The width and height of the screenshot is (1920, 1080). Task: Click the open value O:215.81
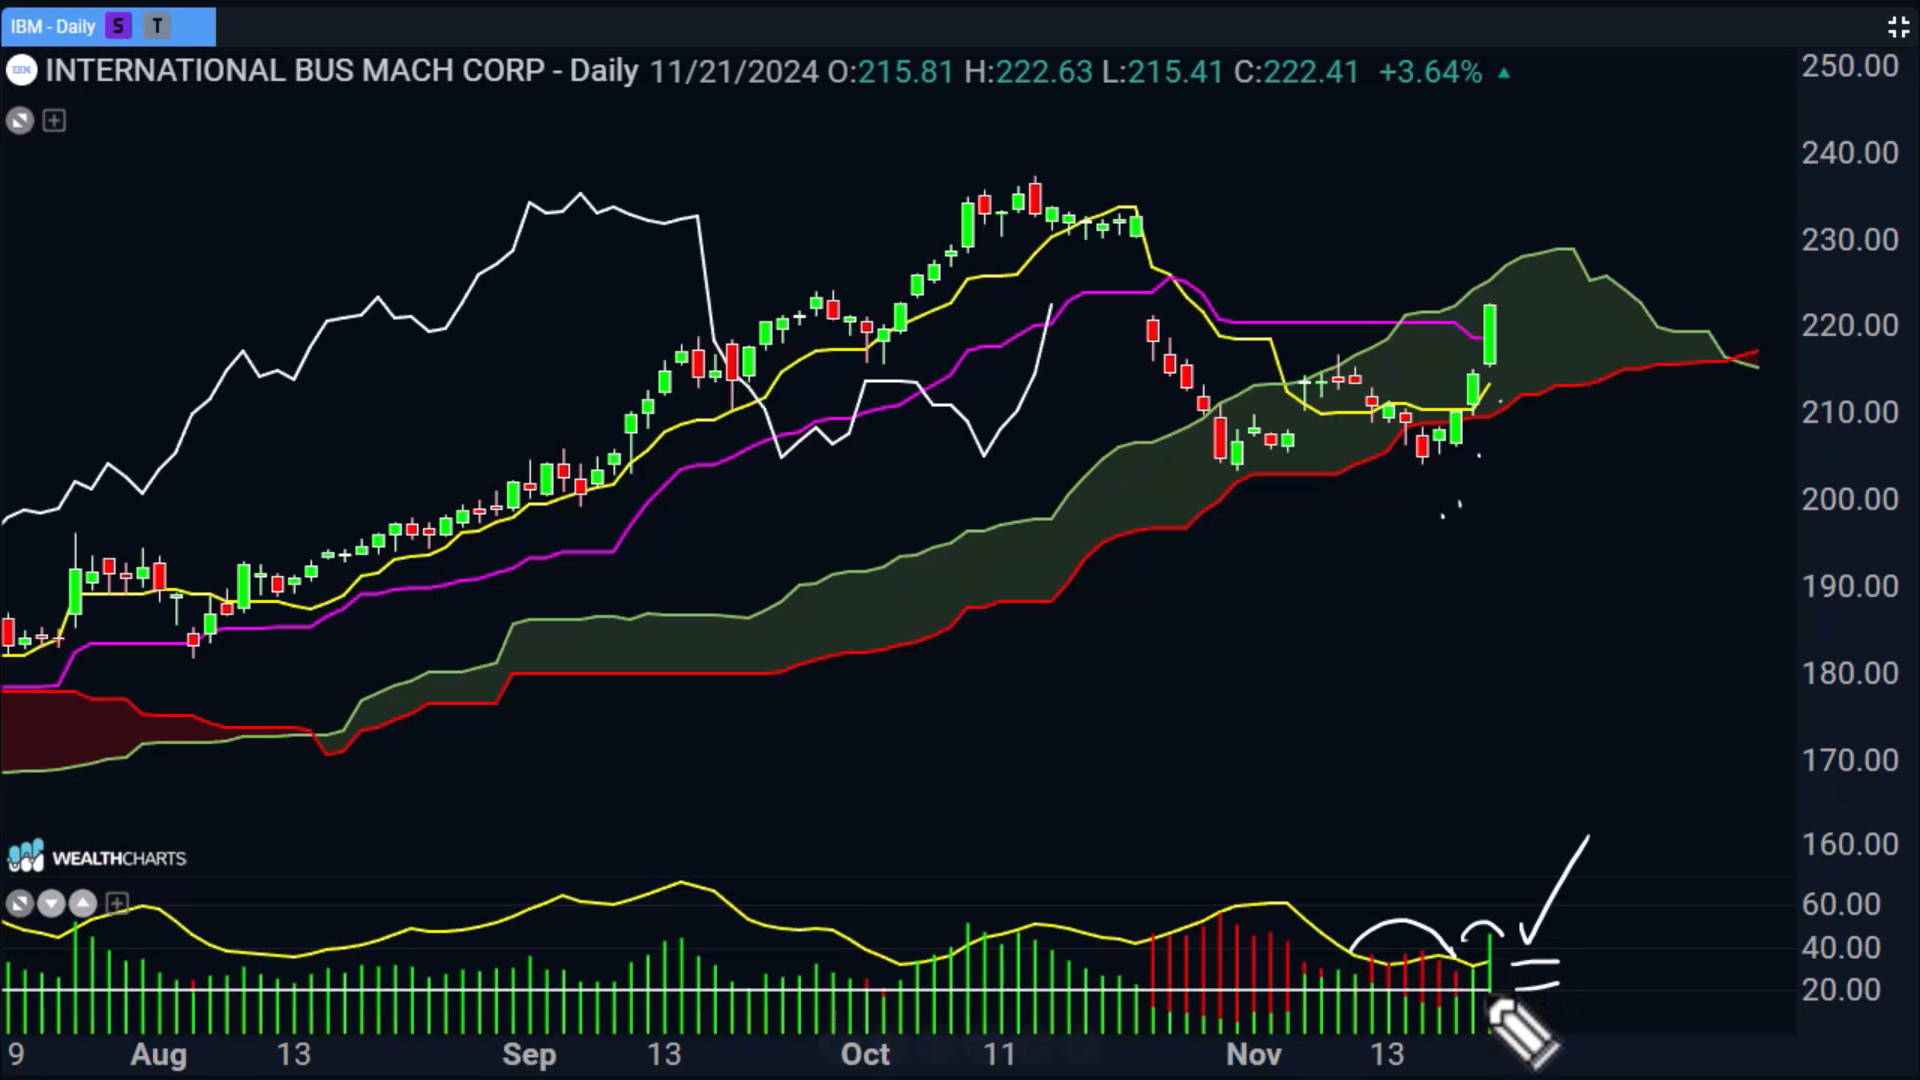point(891,72)
